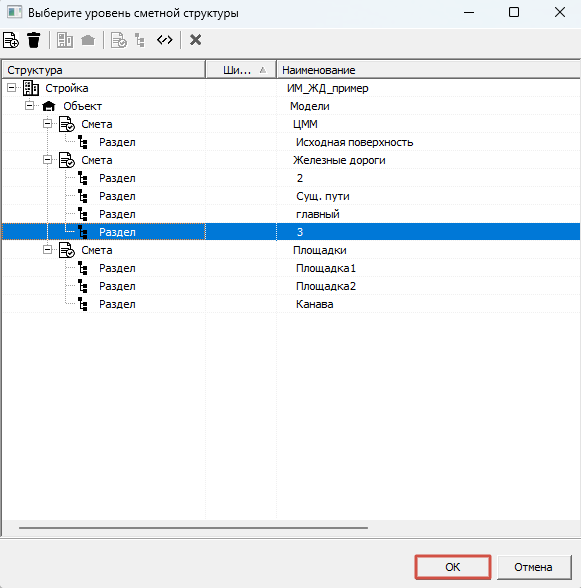The height and width of the screenshot is (588, 581).
Task: Click the building (Стройка) toolbar icon
Action: point(65,40)
